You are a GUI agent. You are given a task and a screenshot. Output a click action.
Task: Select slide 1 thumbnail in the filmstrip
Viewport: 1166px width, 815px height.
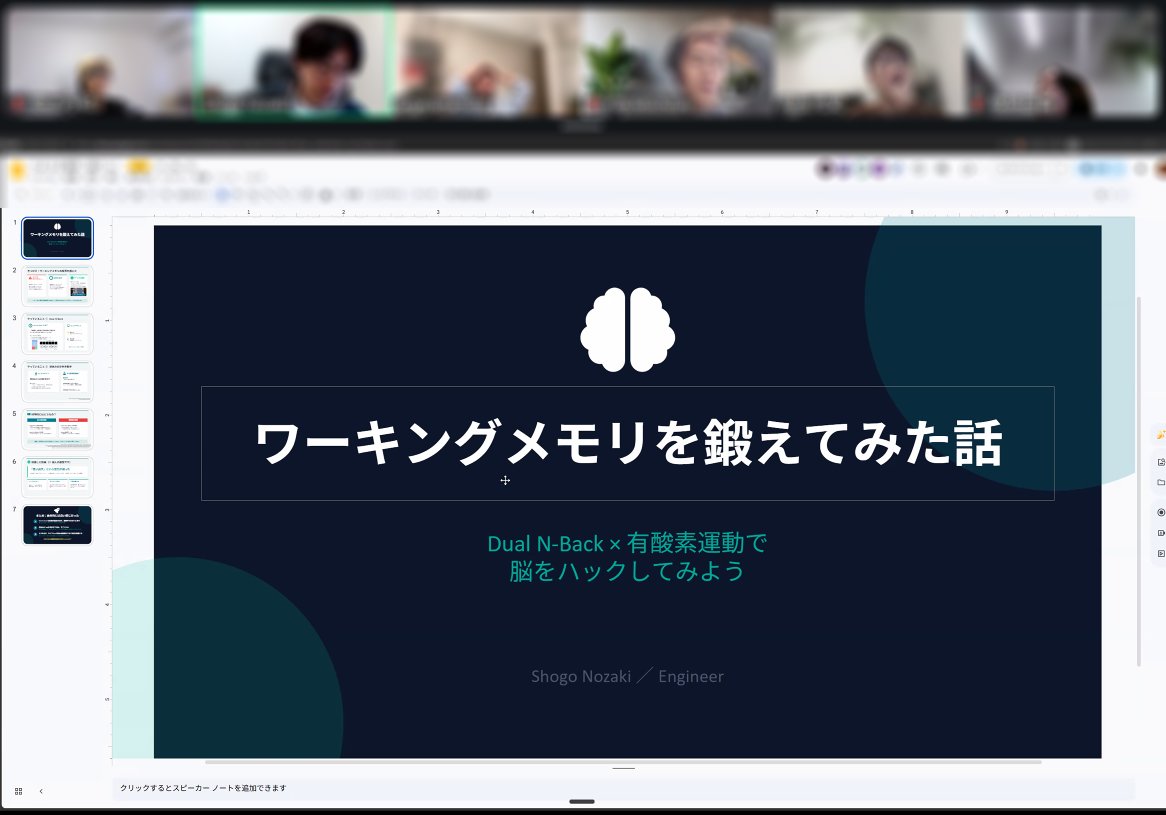57,238
